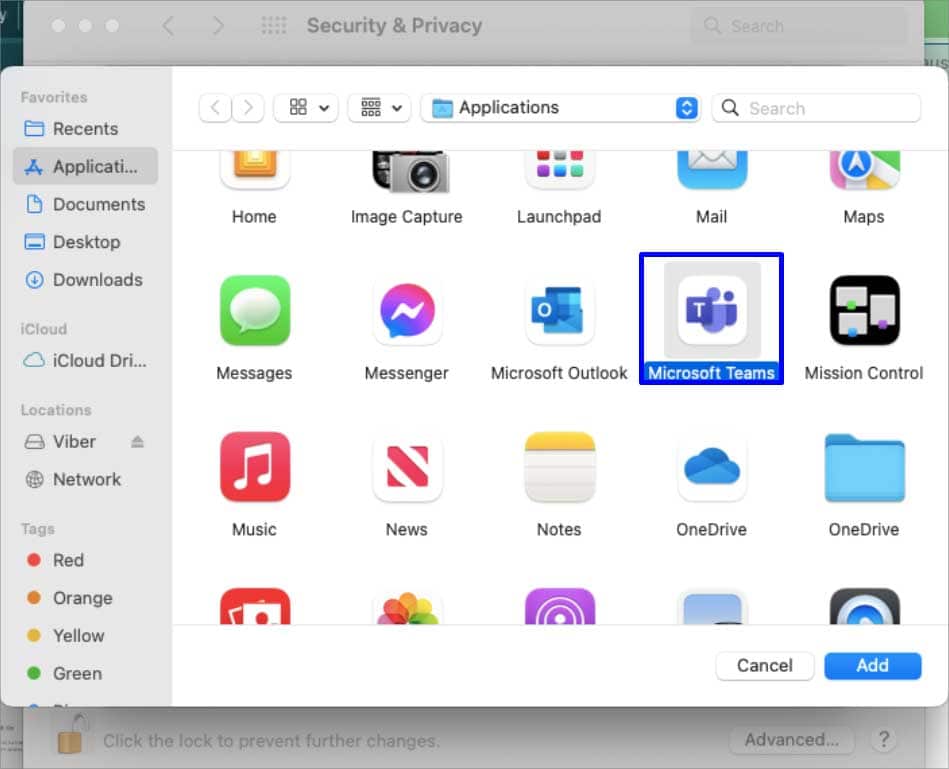Go back in Security & Privacy window
Image resolution: width=949 pixels, height=769 pixels.
coord(169,25)
